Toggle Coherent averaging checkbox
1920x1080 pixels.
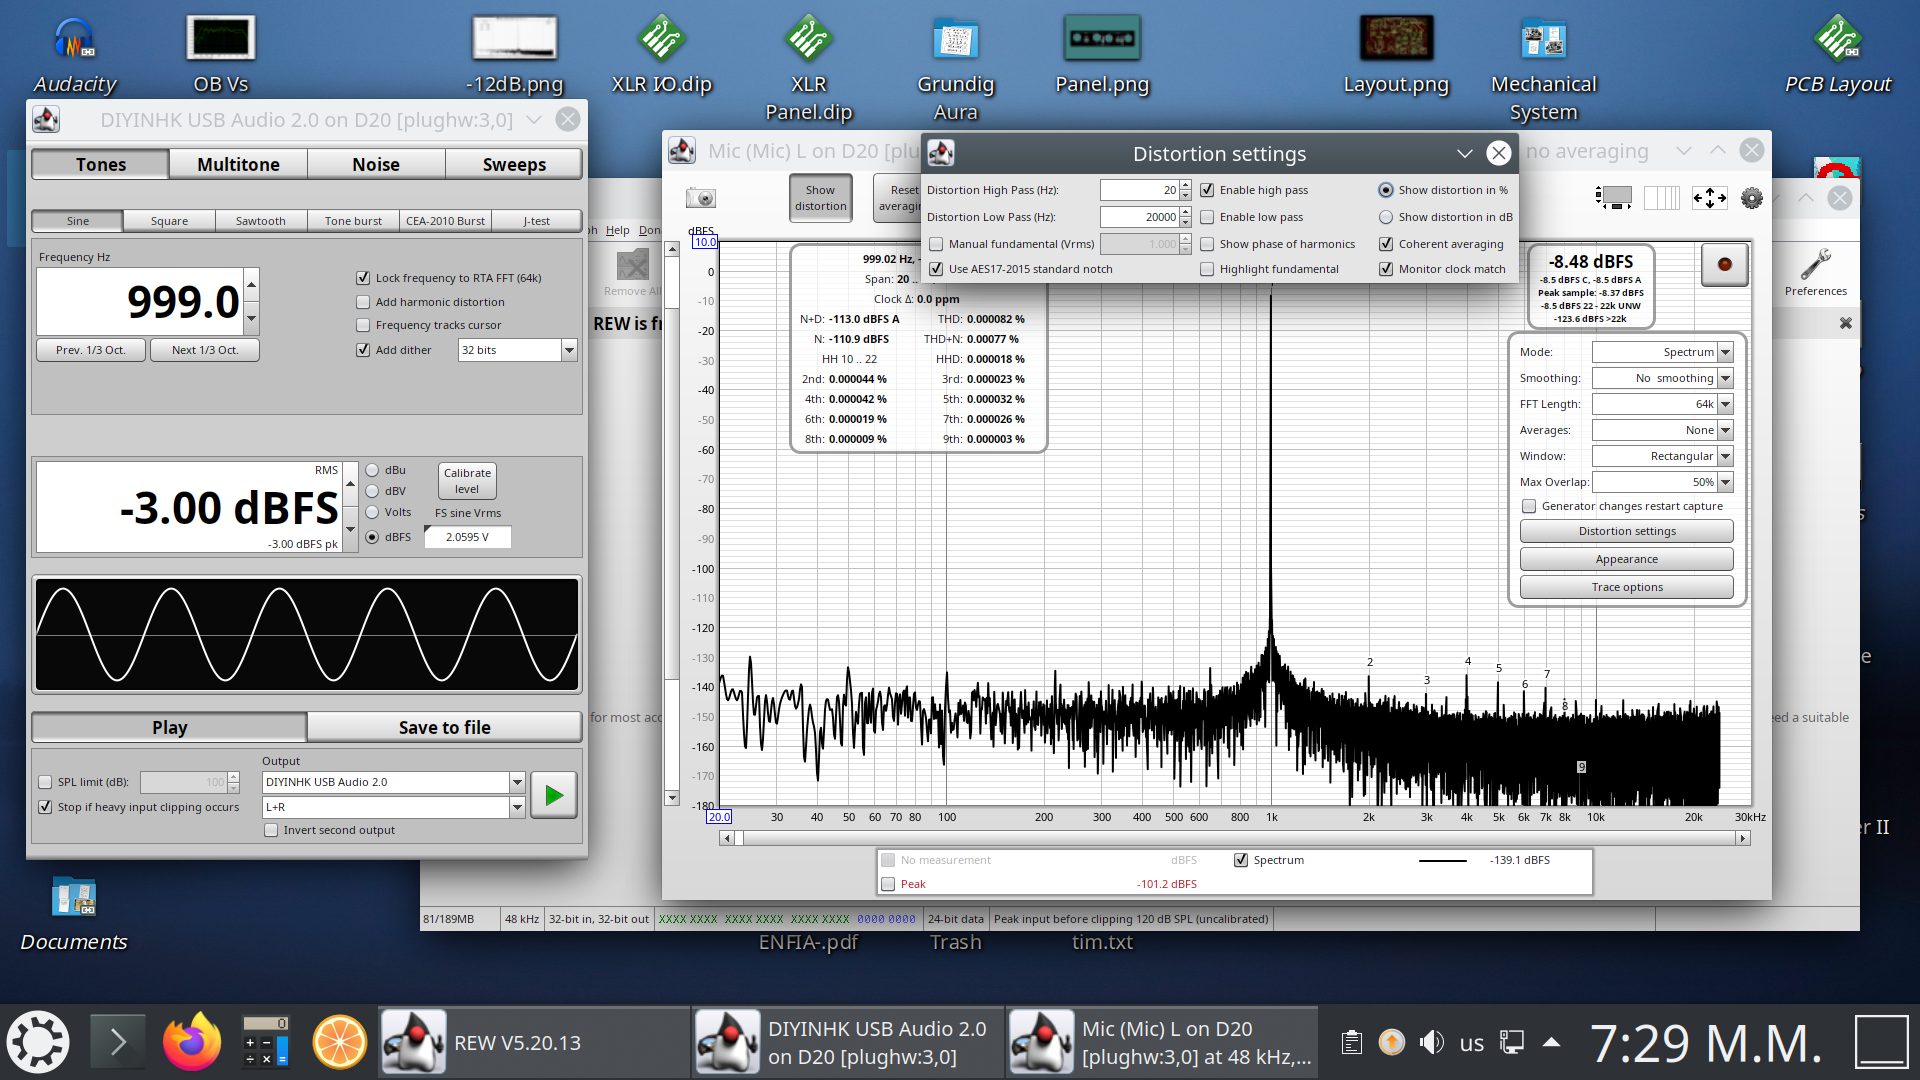pos(1386,244)
